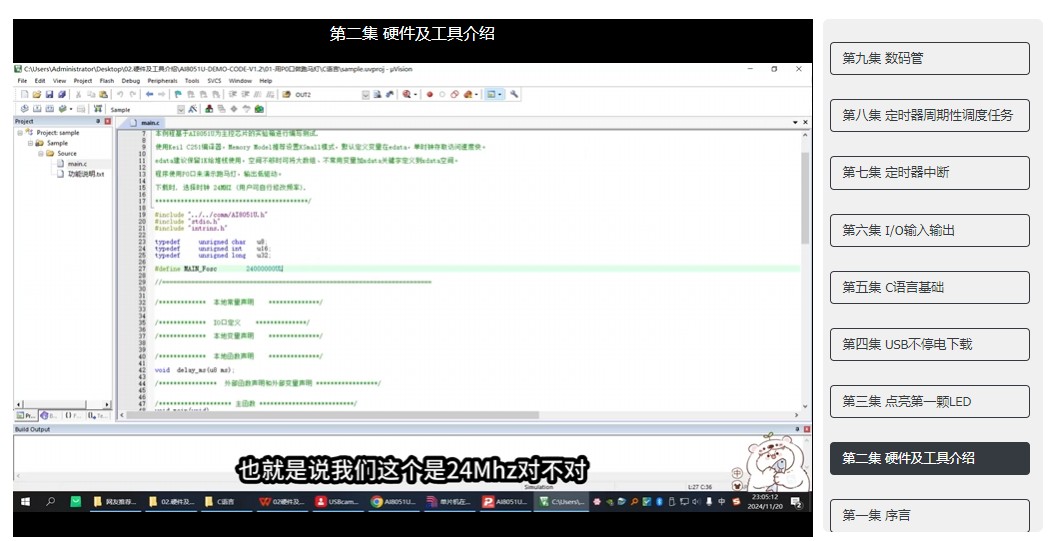Open the Debug menu
Screen dimensions: 1048x541
point(131,80)
